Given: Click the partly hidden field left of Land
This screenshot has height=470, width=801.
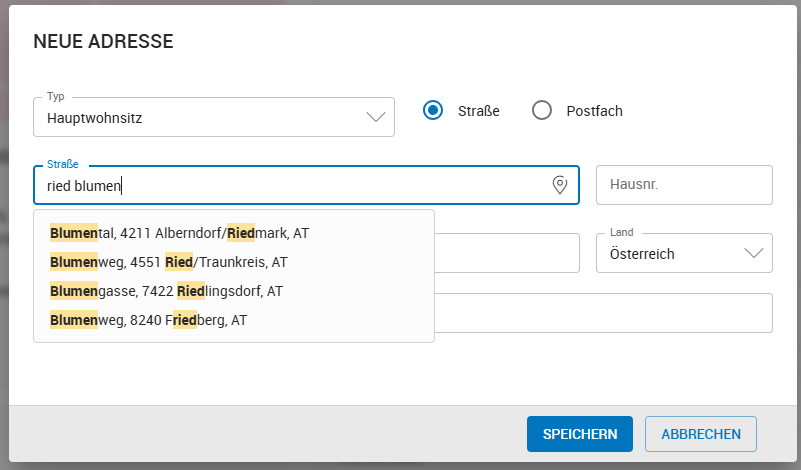Looking at the screenshot, I should click(x=507, y=253).
